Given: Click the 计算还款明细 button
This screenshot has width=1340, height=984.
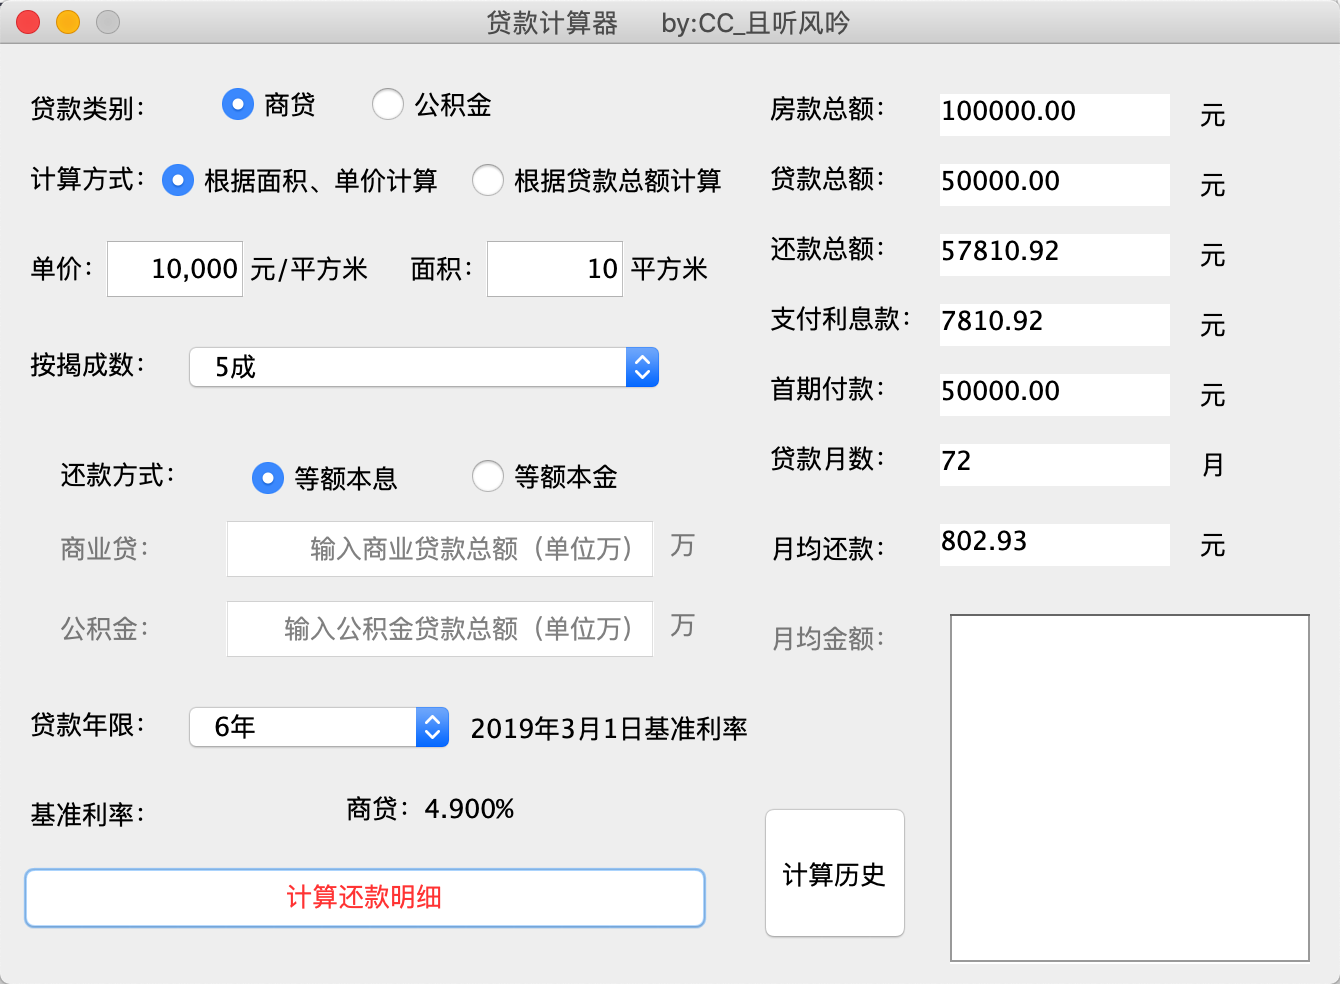Looking at the screenshot, I should [x=365, y=898].
